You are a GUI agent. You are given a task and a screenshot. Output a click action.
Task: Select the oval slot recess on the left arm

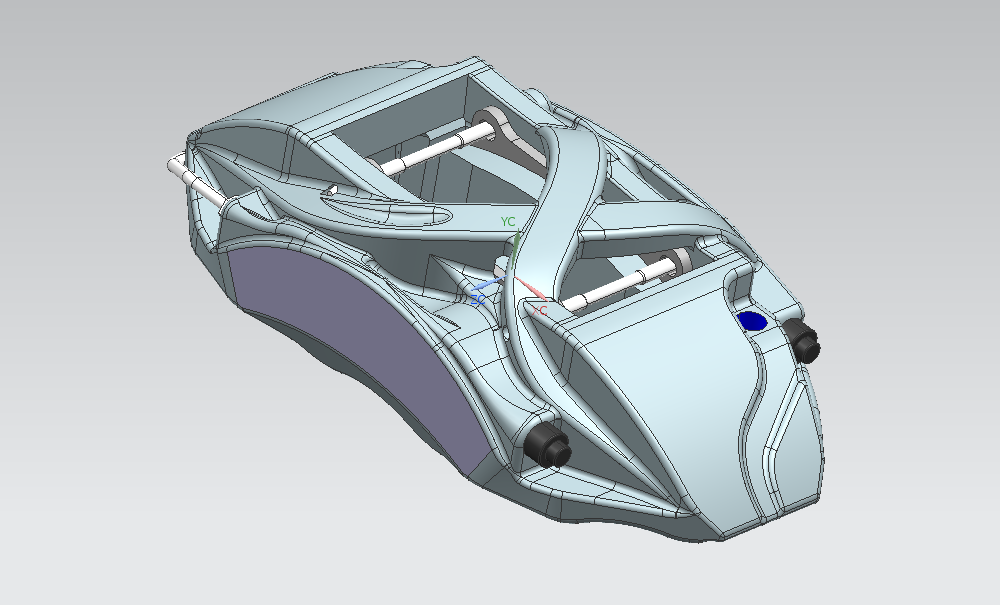click(x=390, y=210)
